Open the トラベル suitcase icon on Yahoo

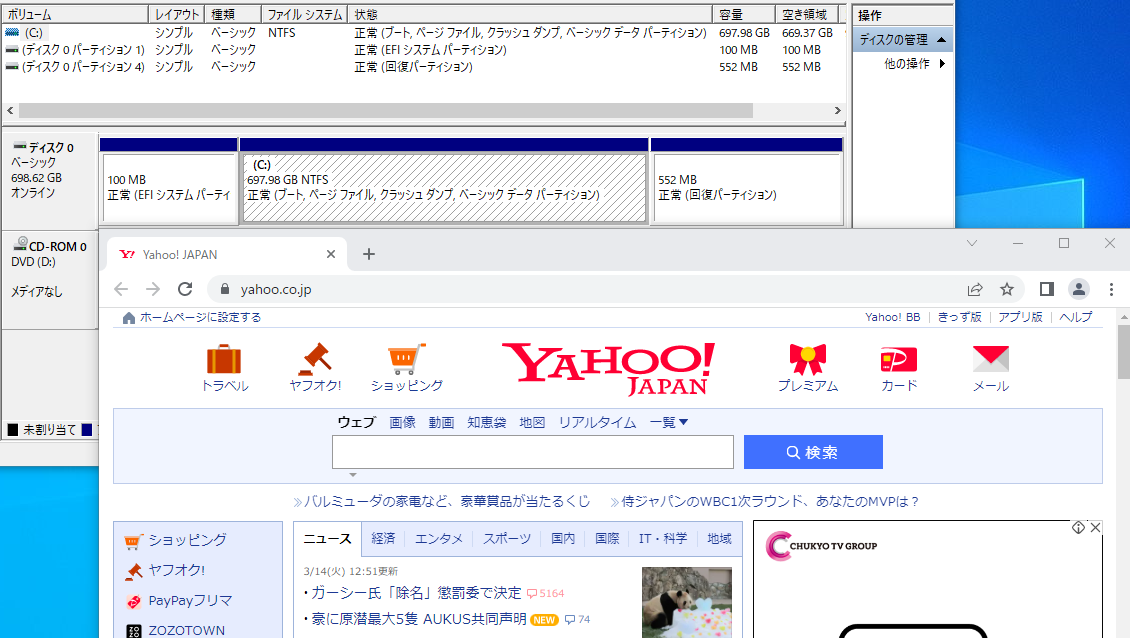(x=223, y=359)
